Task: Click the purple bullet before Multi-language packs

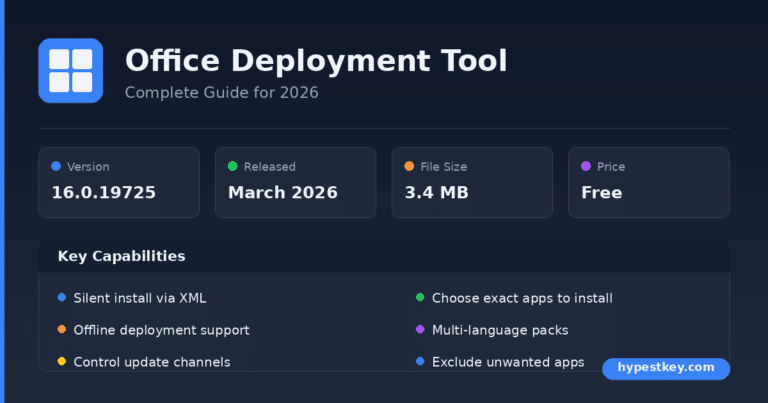Action: click(x=420, y=329)
